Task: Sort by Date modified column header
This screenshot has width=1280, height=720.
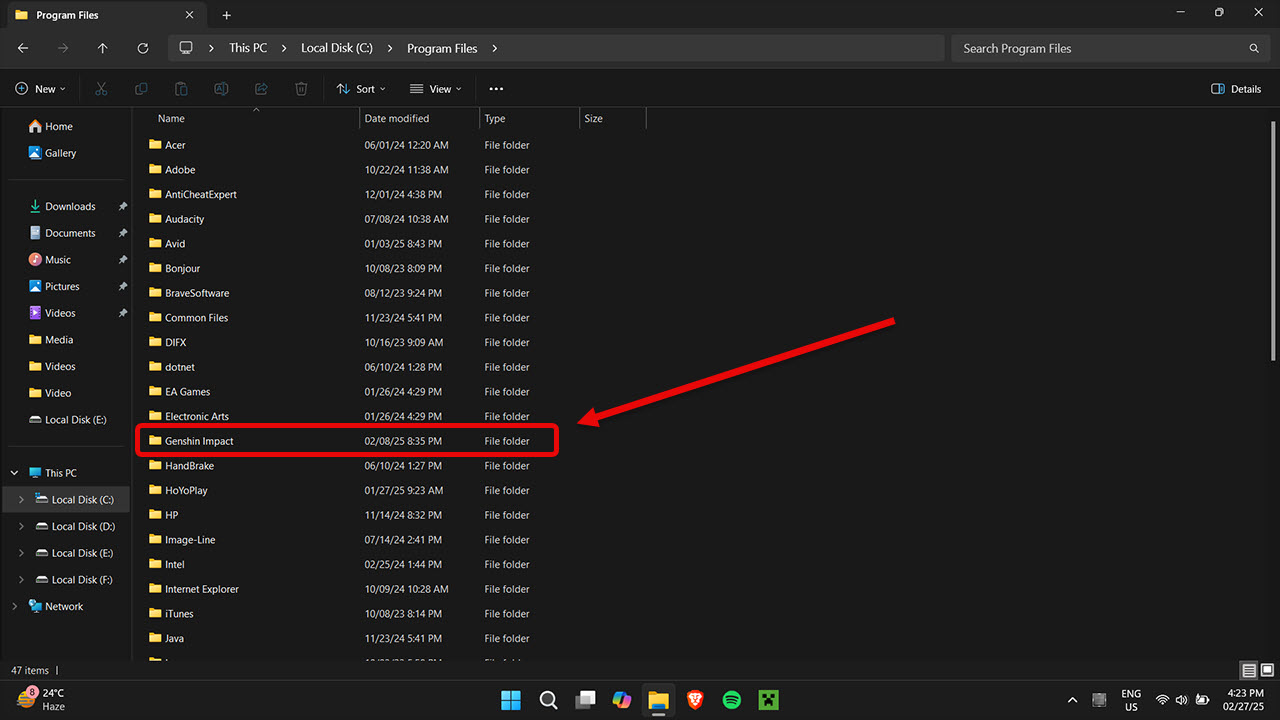Action: (x=397, y=118)
